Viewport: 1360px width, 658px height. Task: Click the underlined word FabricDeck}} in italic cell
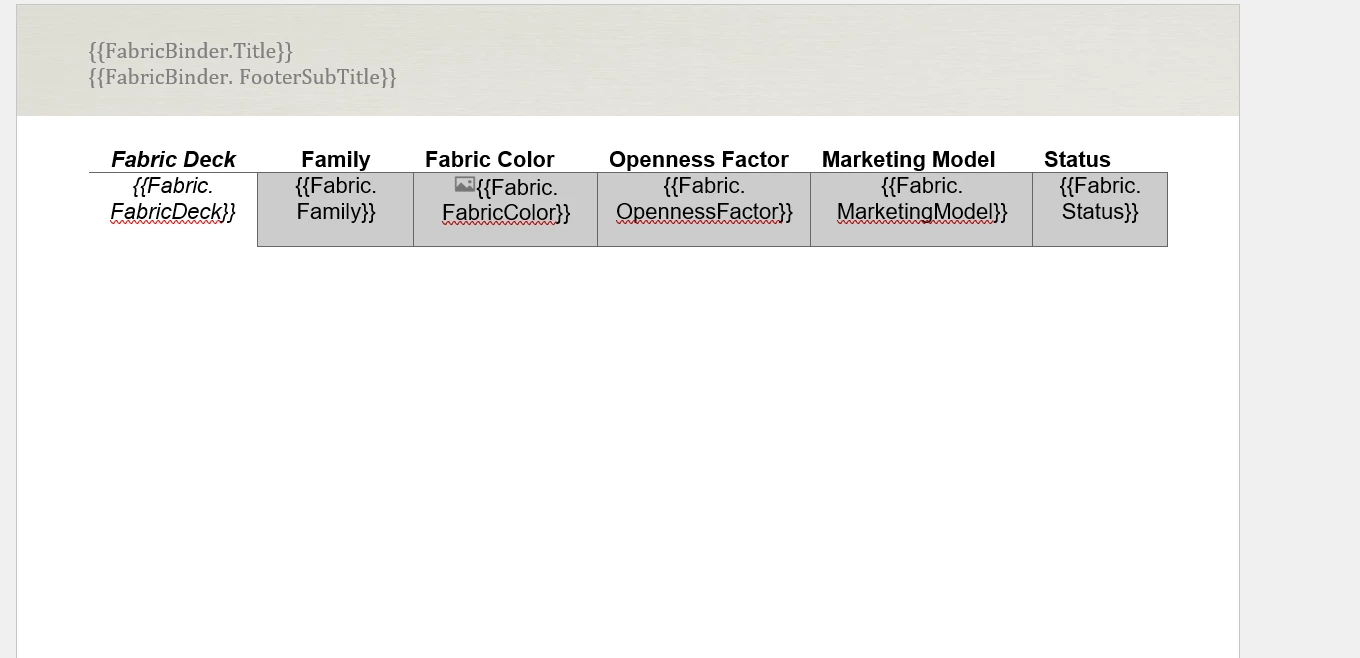(173, 212)
